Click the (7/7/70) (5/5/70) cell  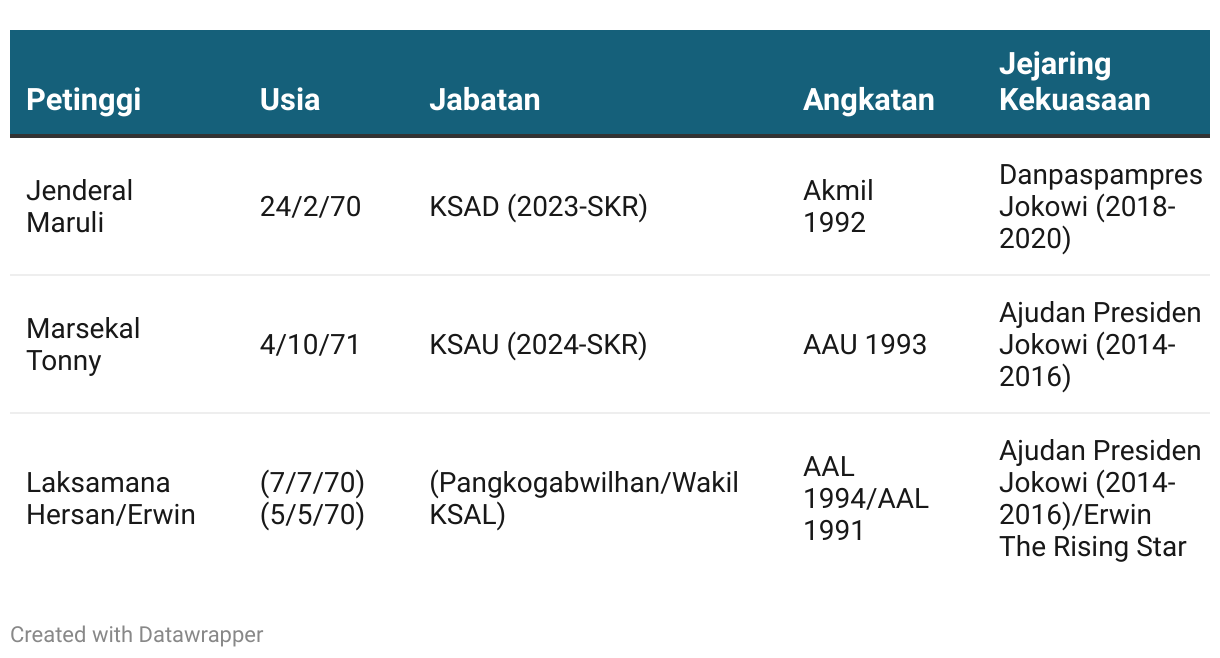pyautogui.click(x=312, y=498)
